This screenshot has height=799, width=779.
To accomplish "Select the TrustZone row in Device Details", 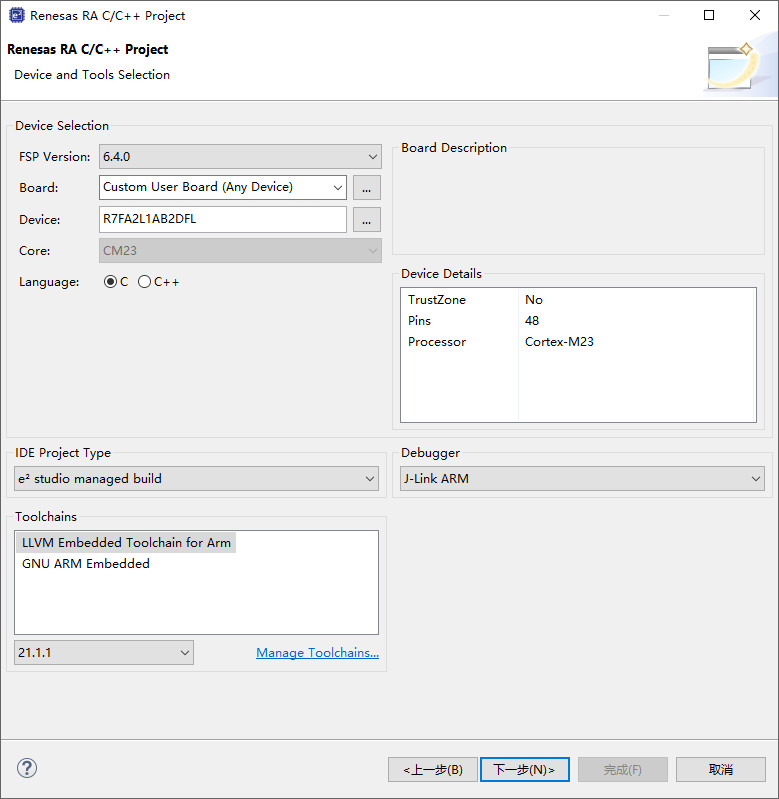I will click(x=578, y=300).
